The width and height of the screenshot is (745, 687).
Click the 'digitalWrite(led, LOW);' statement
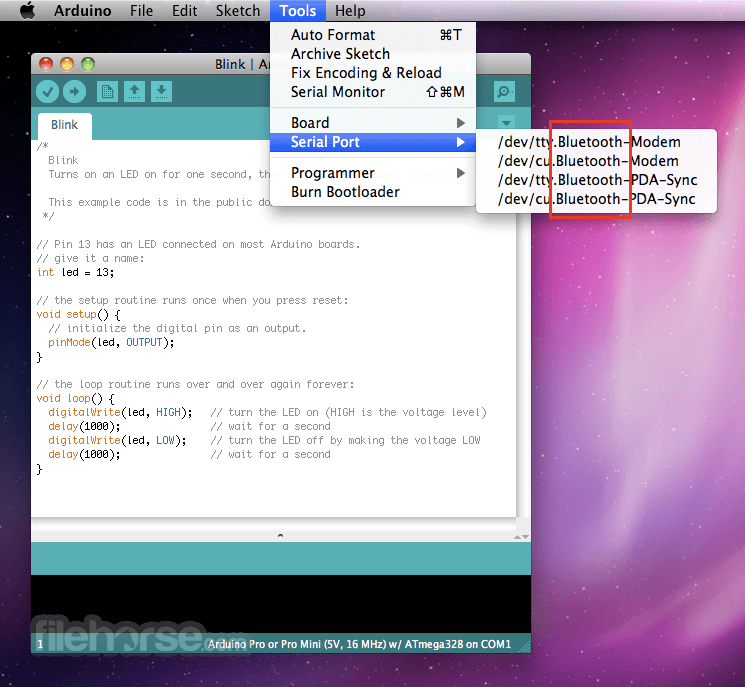[117, 440]
